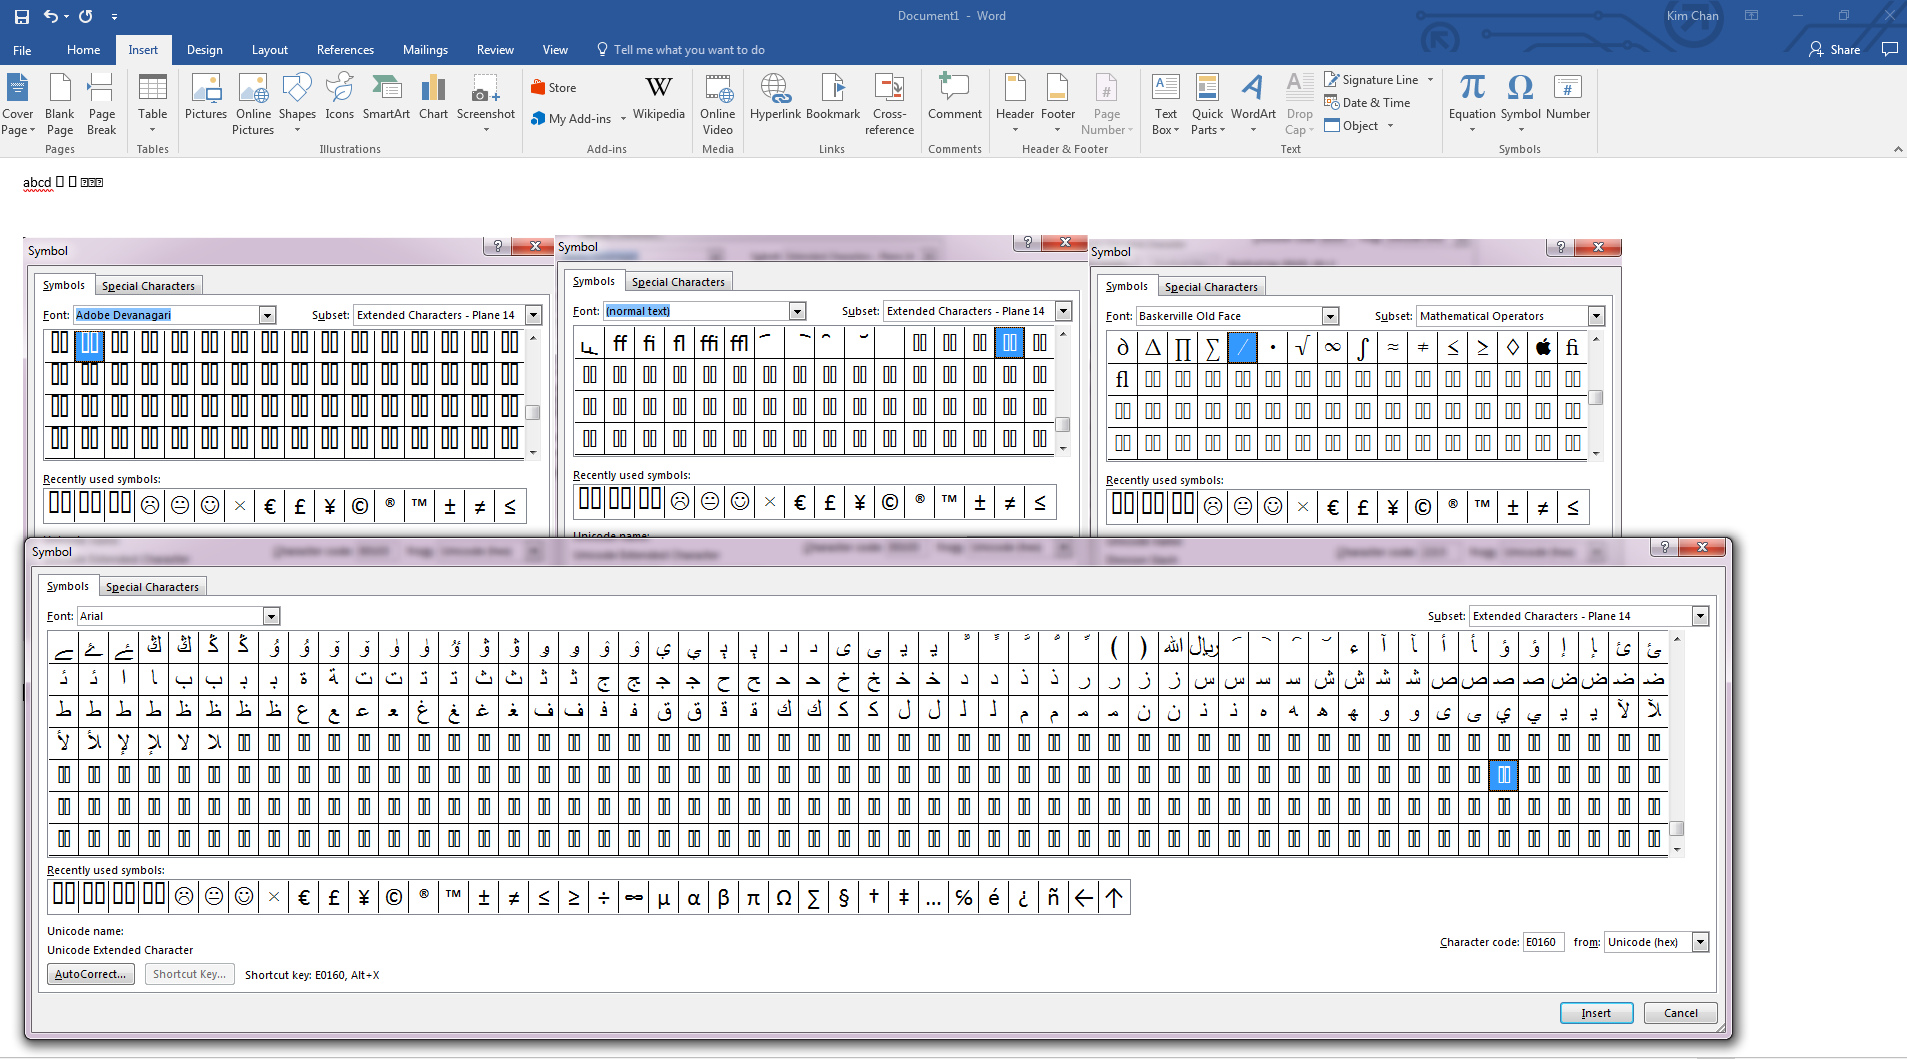Open the Symbol ribbon button
The image size is (1907, 1059).
1520,103
